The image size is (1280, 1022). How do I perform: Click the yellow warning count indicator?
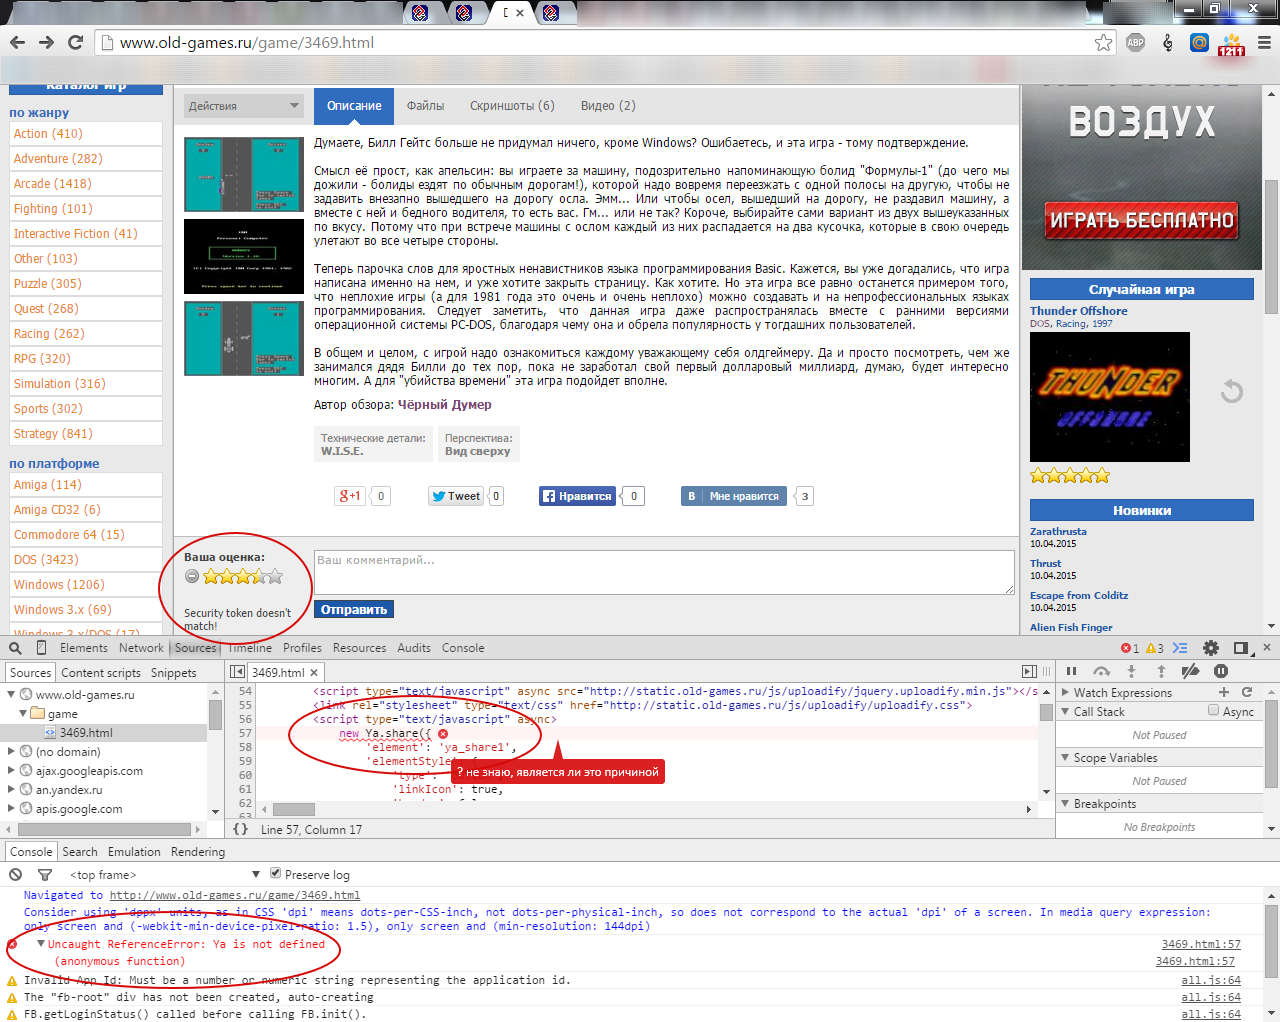(1155, 648)
